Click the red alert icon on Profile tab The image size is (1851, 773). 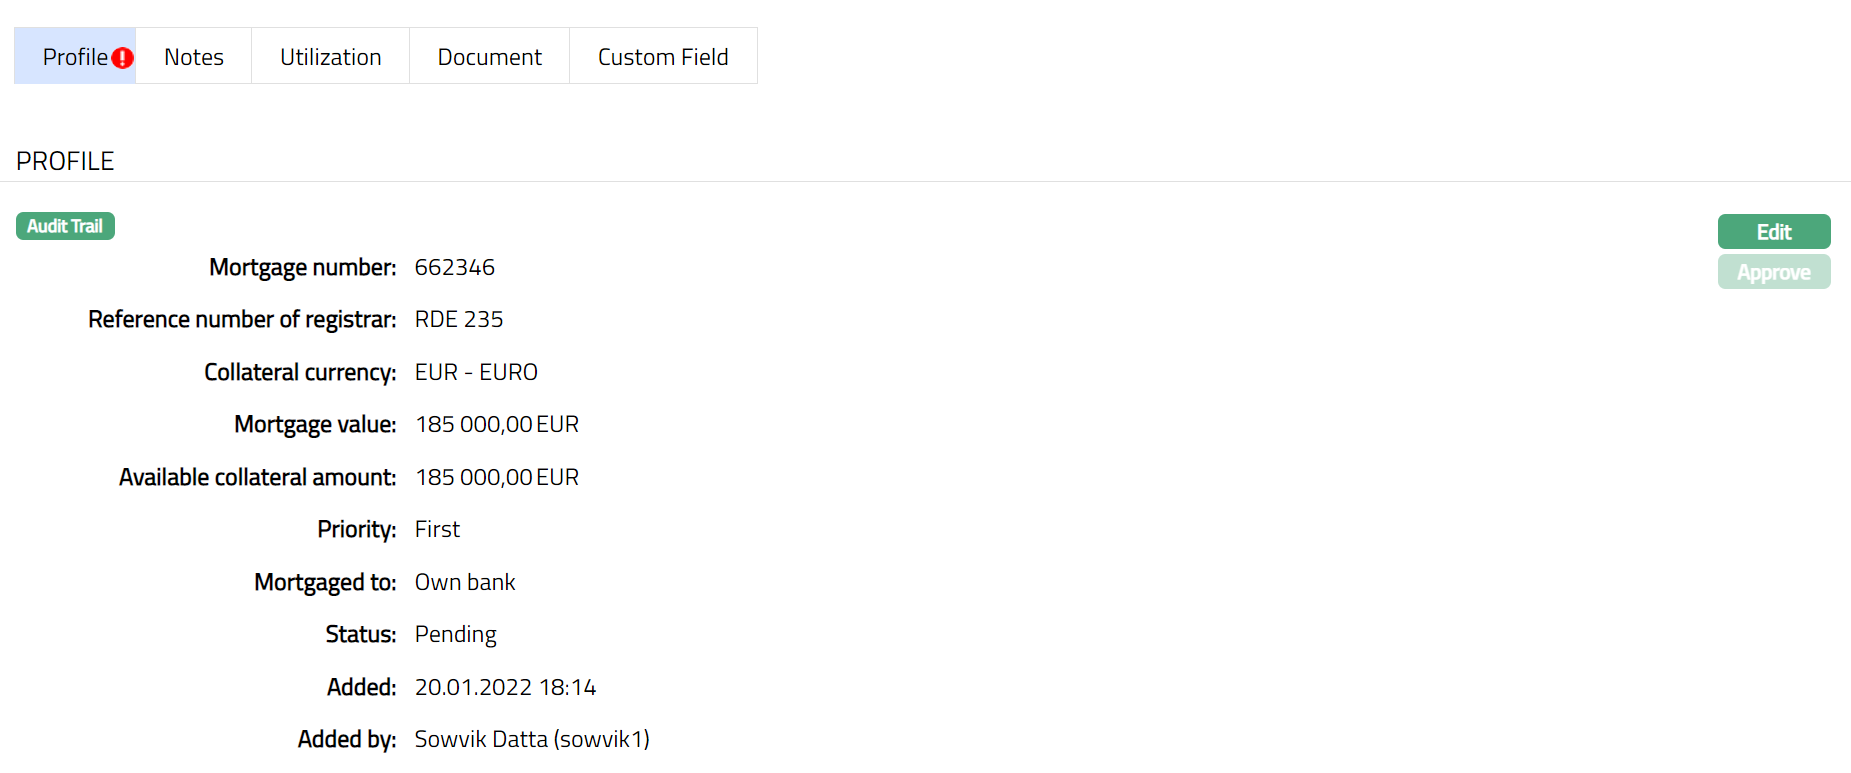(x=122, y=58)
